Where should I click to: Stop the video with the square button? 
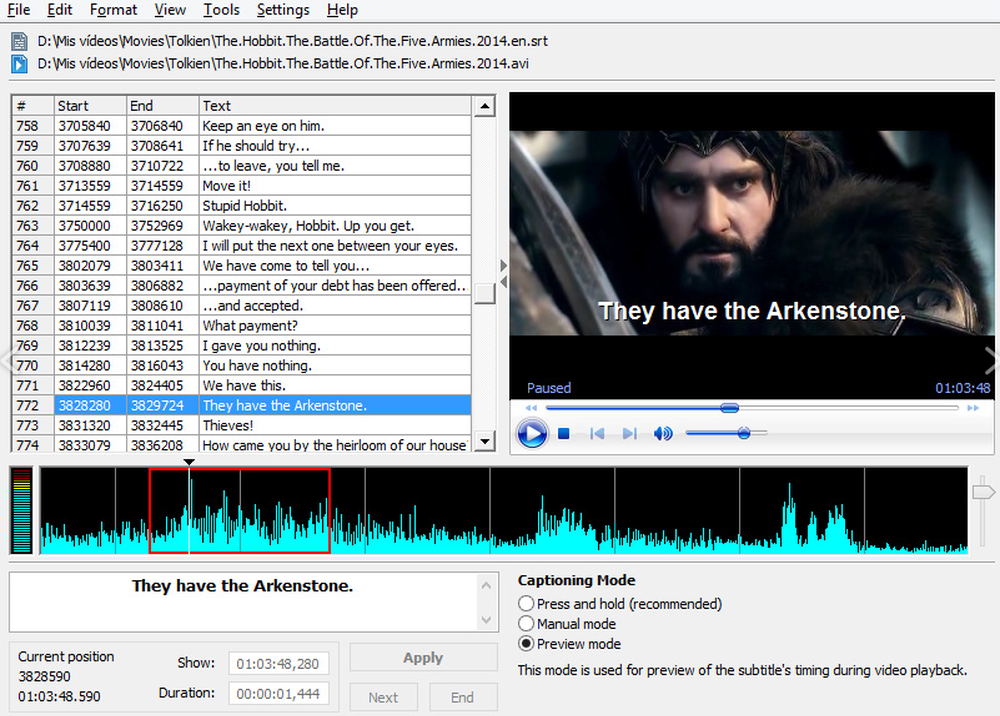click(x=564, y=434)
